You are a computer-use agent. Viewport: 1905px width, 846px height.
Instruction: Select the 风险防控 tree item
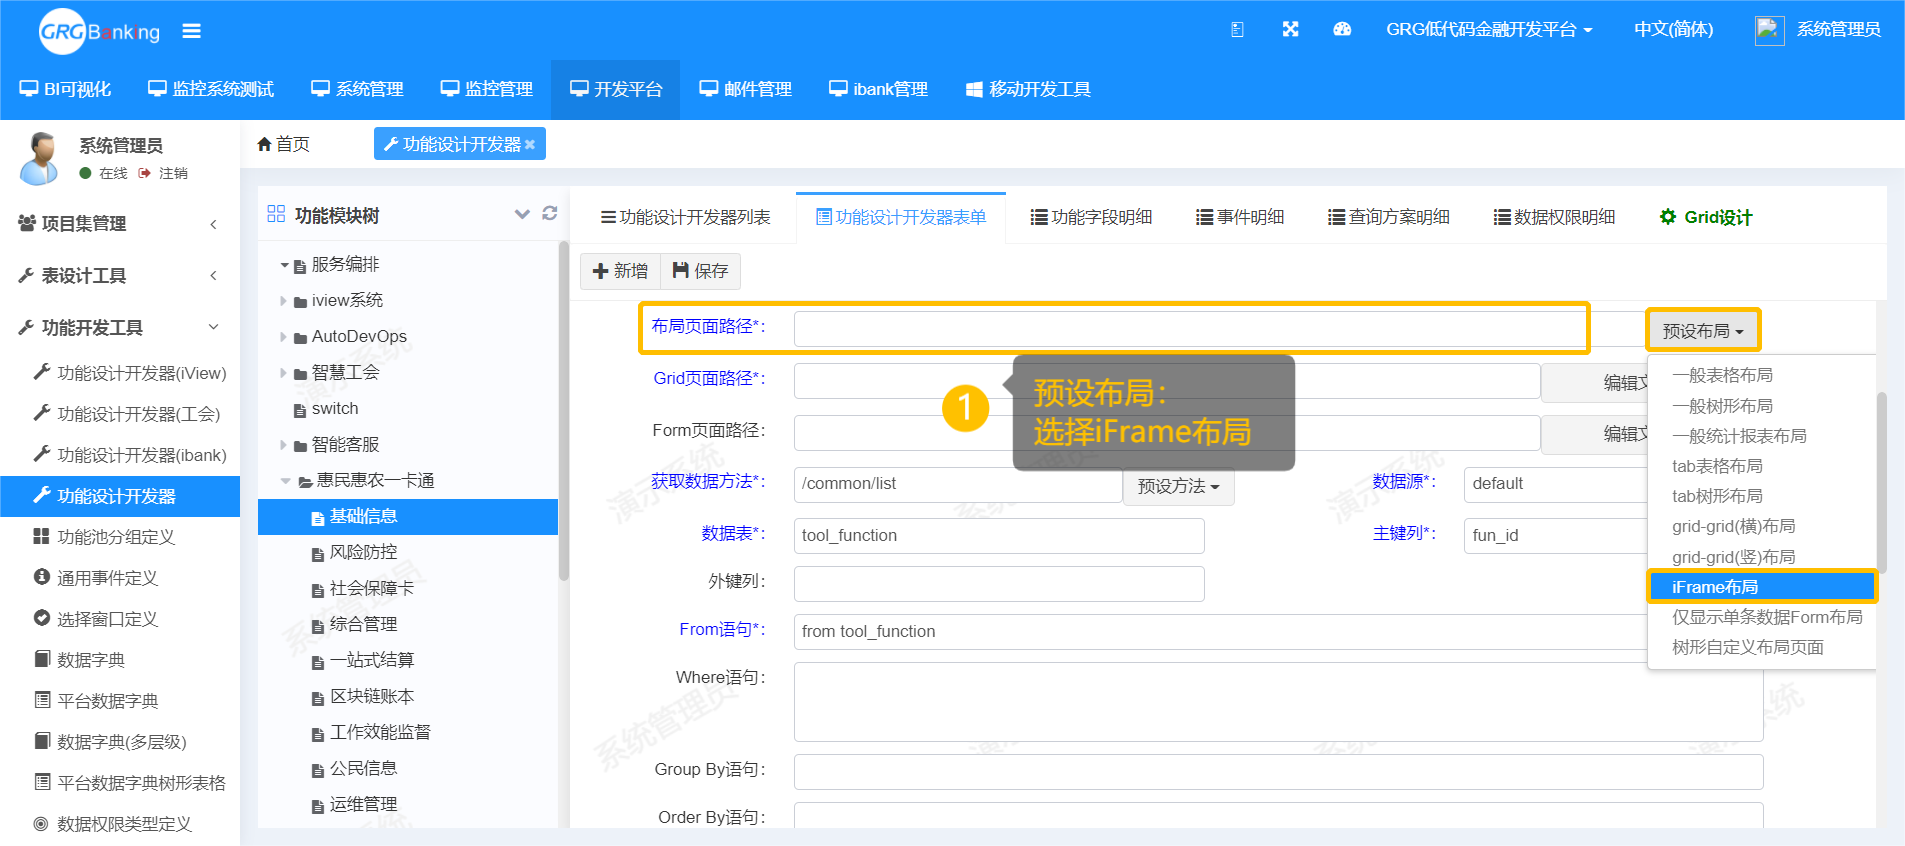click(363, 552)
